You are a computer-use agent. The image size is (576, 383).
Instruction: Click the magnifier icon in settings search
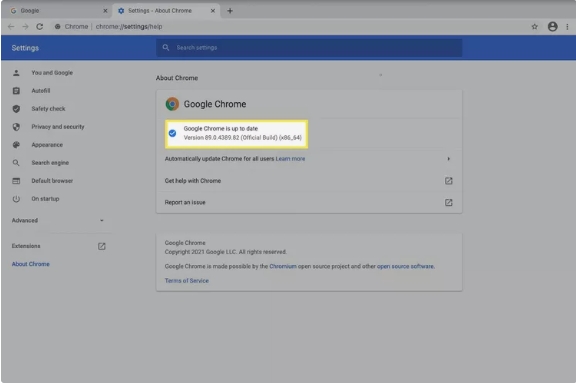(x=166, y=47)
